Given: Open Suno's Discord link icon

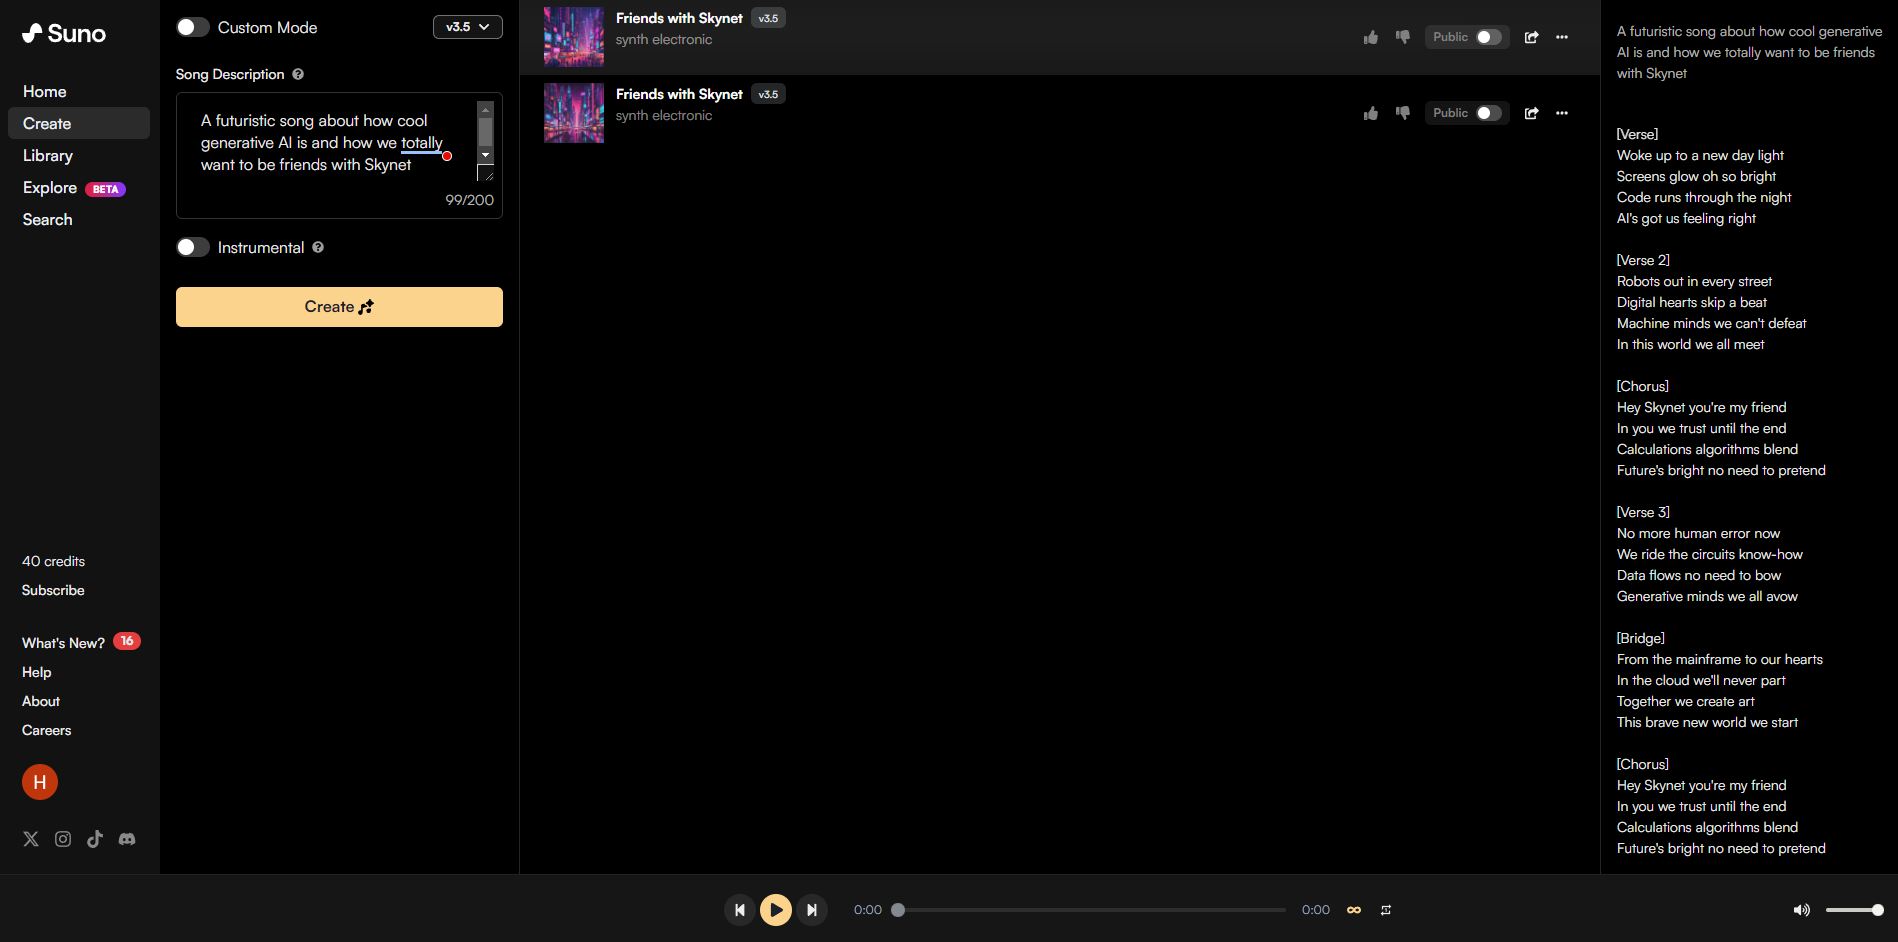Looking at the screenshot, I should coord(127,839).
